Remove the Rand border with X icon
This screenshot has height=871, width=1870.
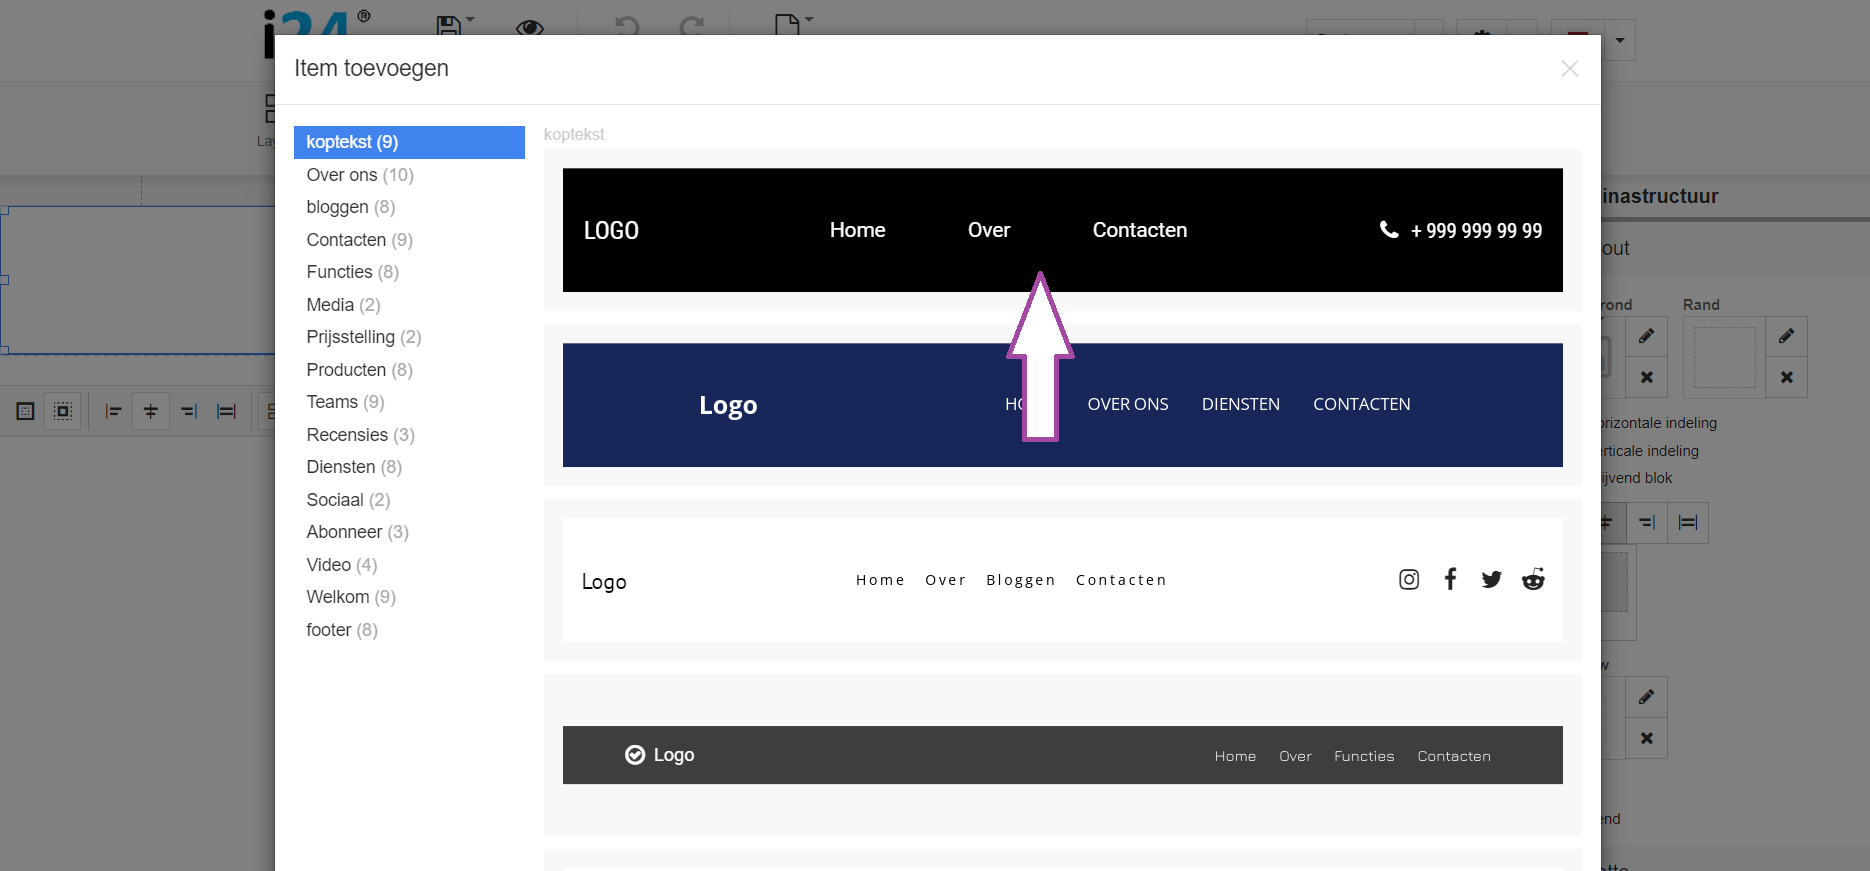pyautogui.click(x=1787, y=377)
